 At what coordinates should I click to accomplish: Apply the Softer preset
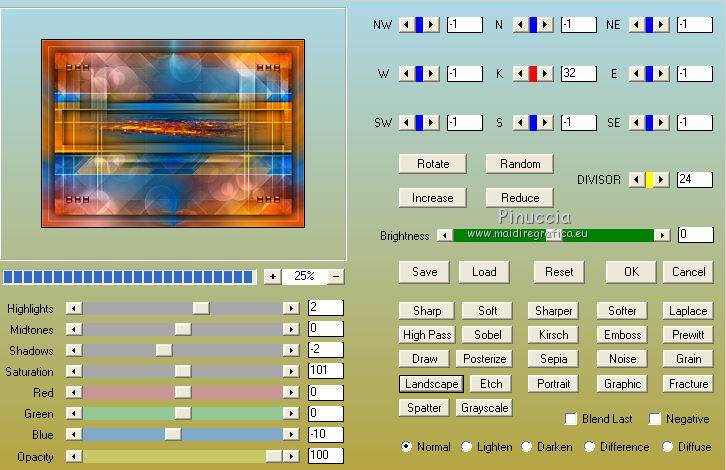pos(622,311)
